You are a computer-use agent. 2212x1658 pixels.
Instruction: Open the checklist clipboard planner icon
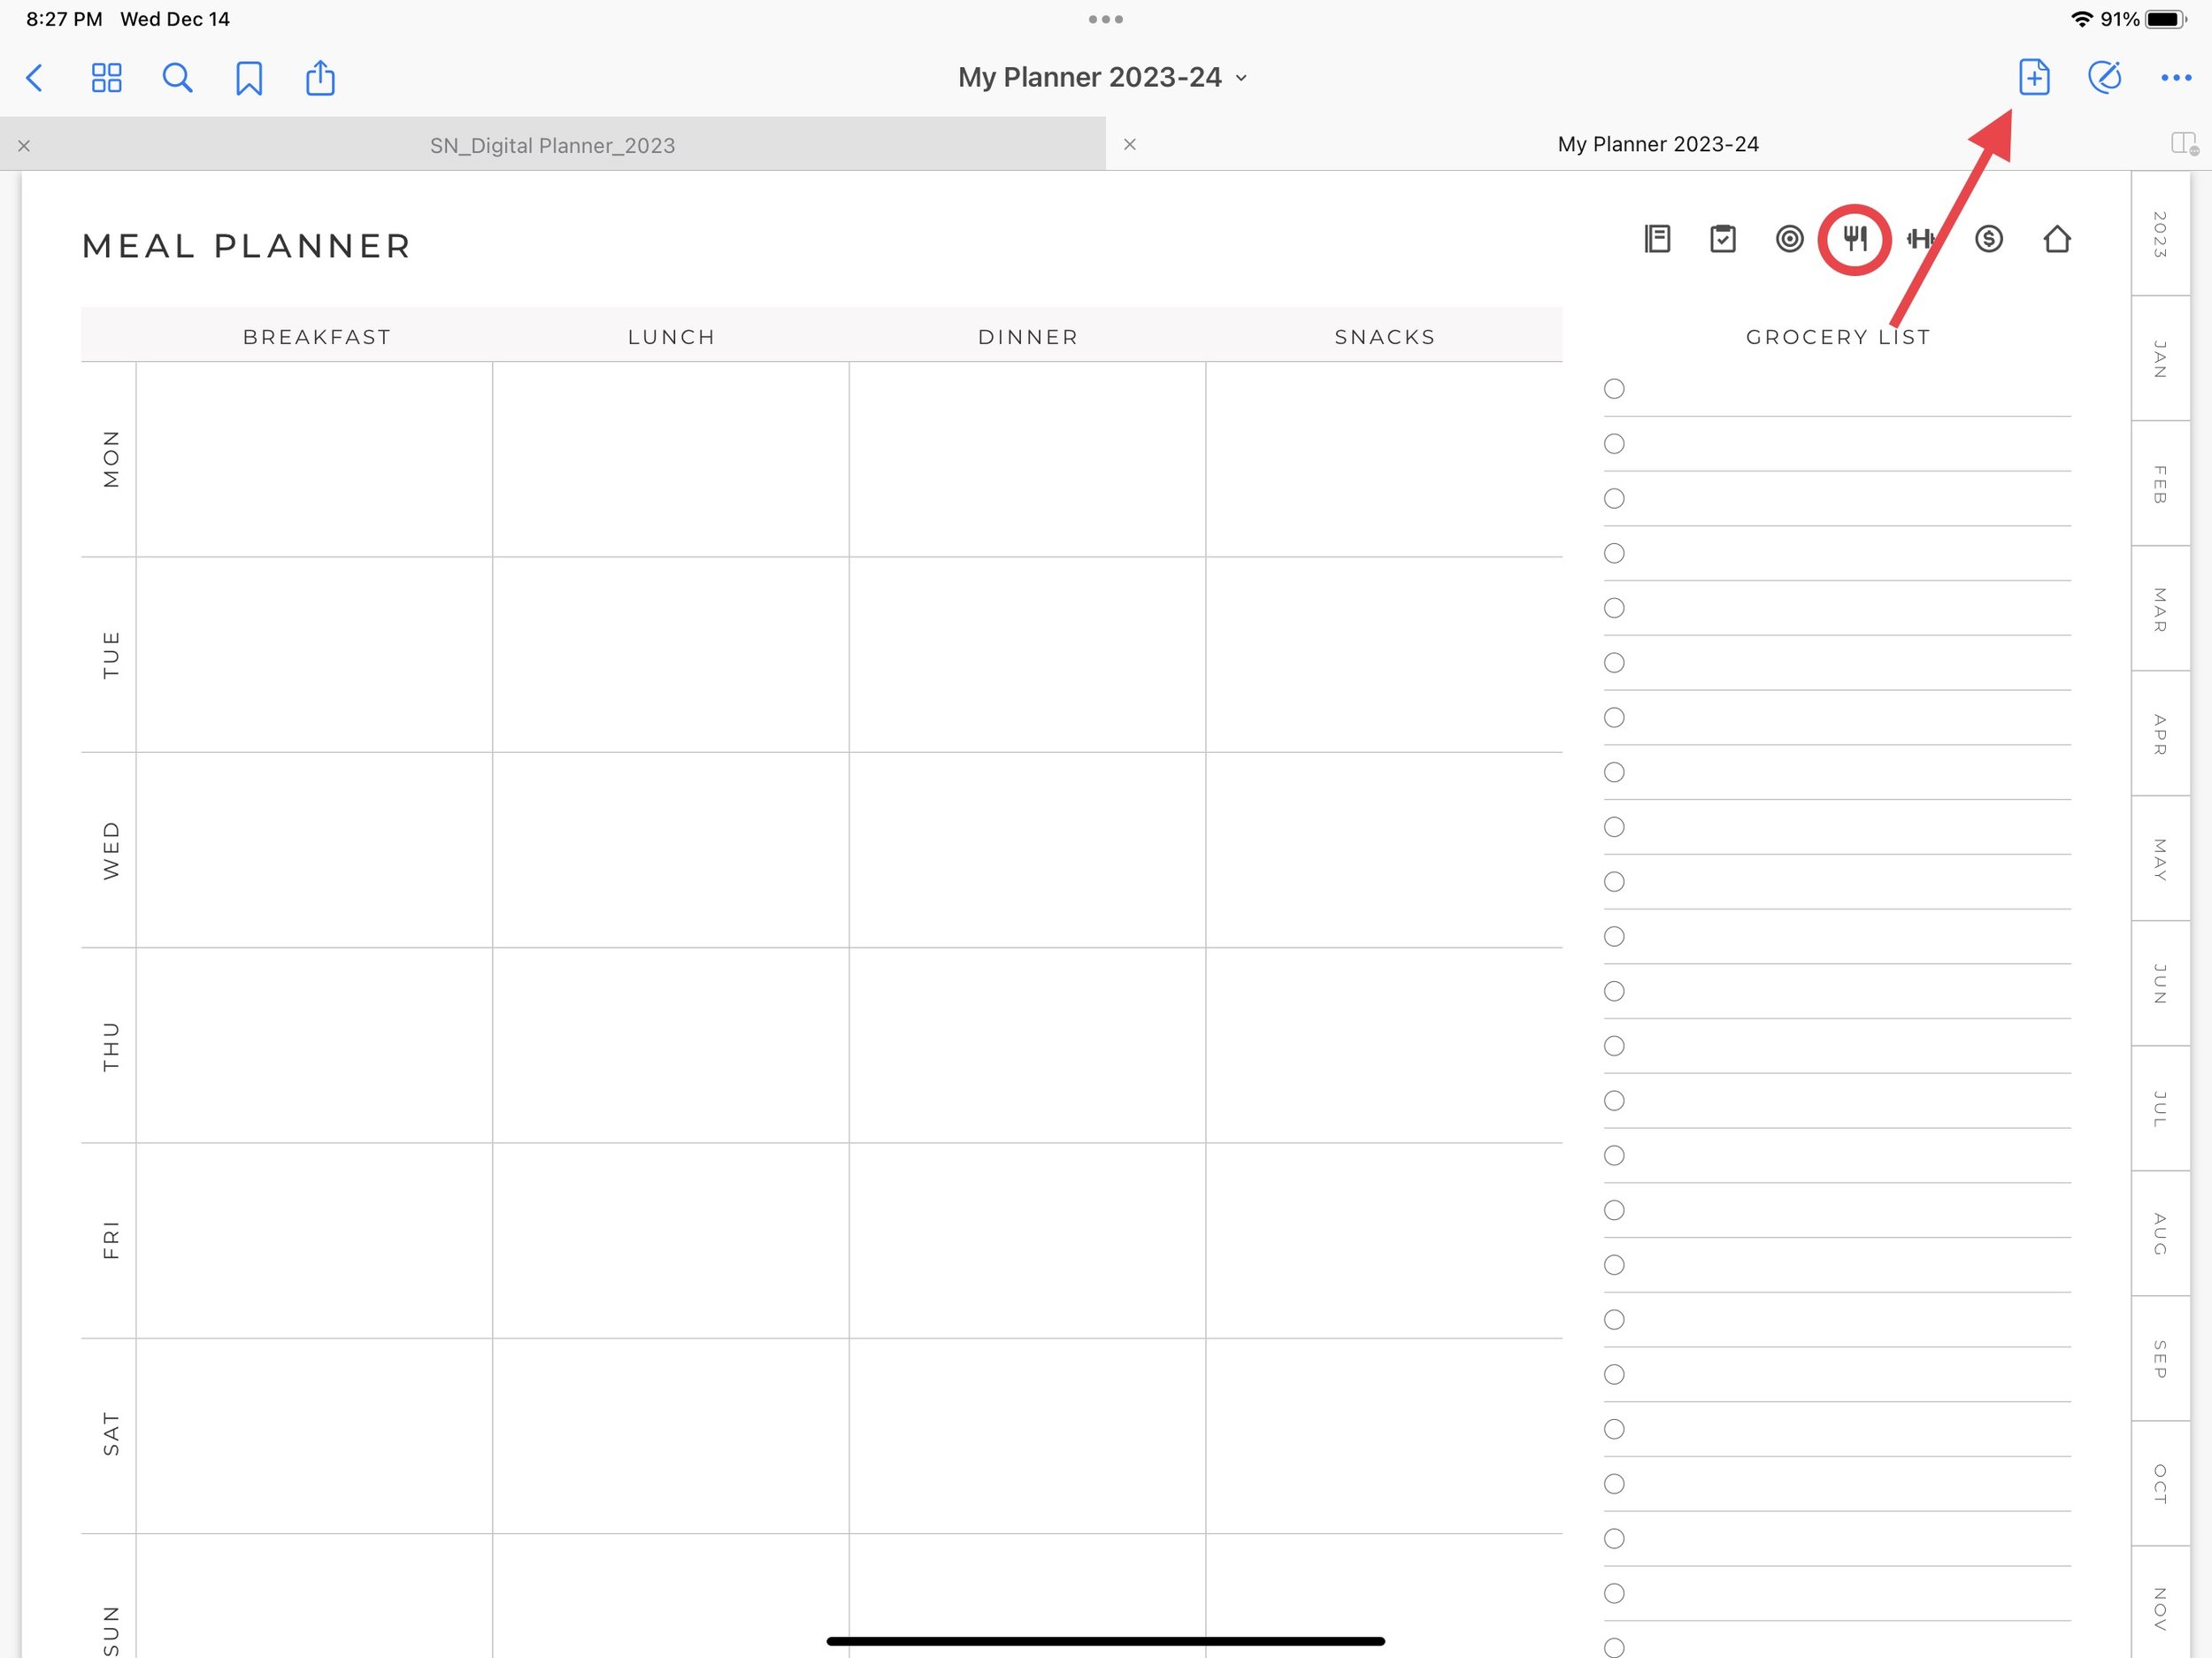[1723, 239]
